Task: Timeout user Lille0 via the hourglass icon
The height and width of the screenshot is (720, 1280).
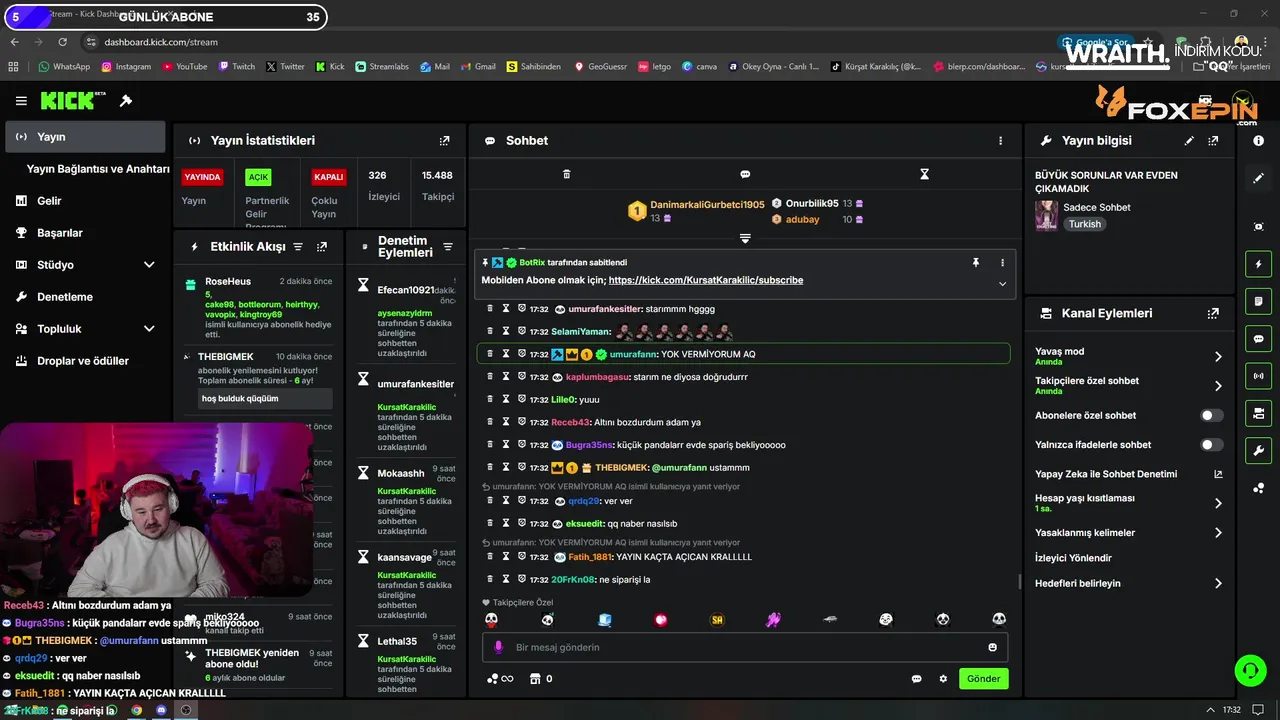Action: click(506, 399)
